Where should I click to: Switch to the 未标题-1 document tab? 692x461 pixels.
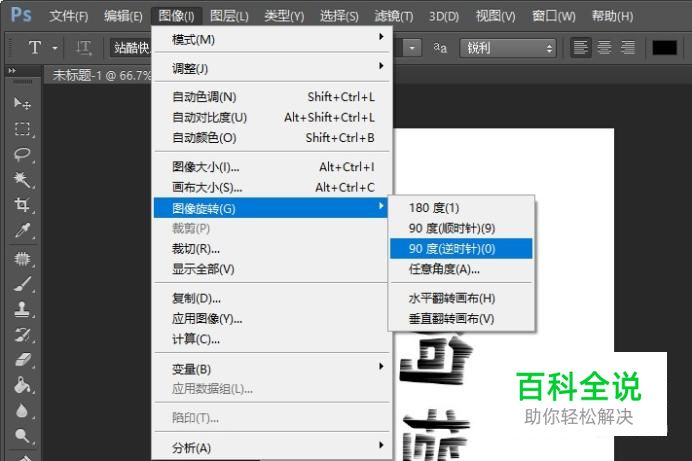[99, 75]
